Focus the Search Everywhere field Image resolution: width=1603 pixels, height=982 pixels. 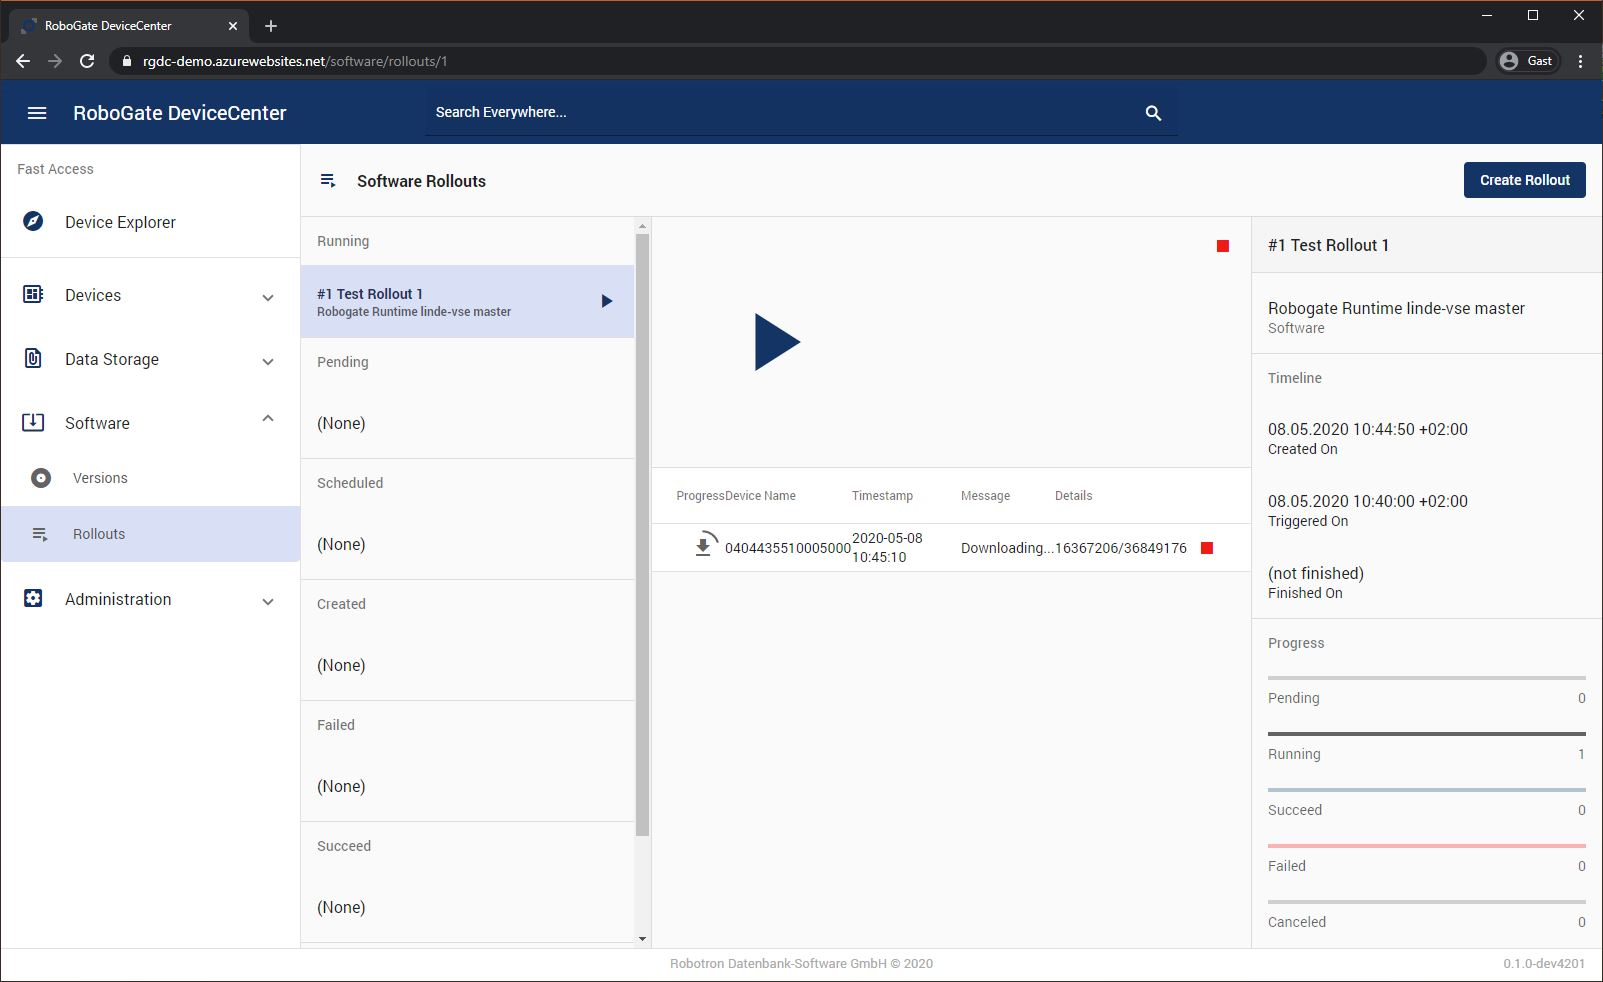tap(780, 112)
